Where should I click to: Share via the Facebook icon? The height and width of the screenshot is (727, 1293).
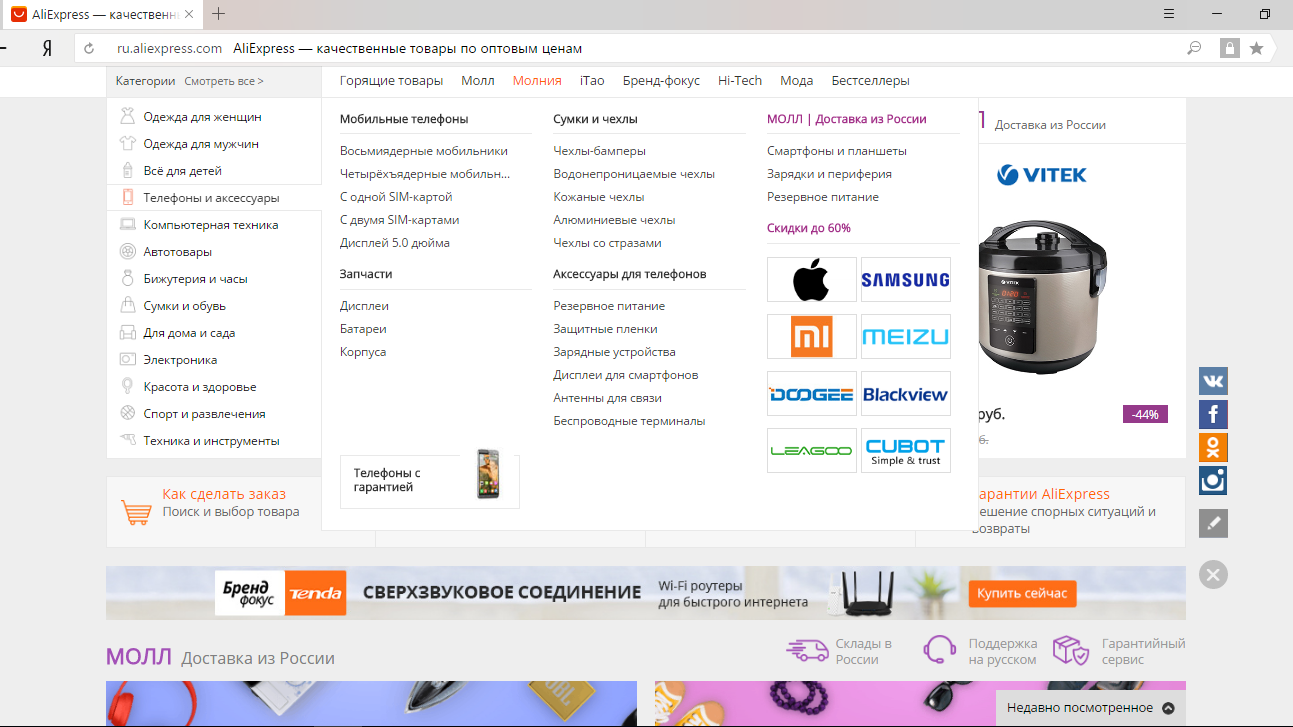(1213, 414)
